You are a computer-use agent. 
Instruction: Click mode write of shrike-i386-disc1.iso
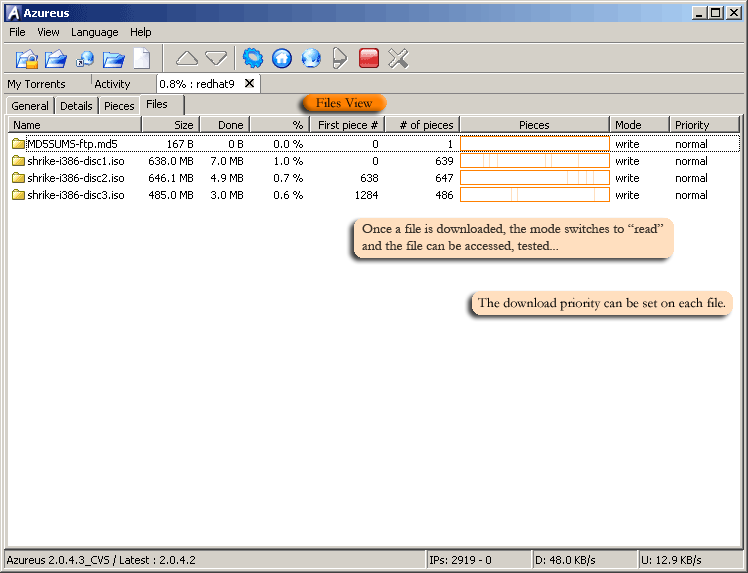tap(627, 161)
